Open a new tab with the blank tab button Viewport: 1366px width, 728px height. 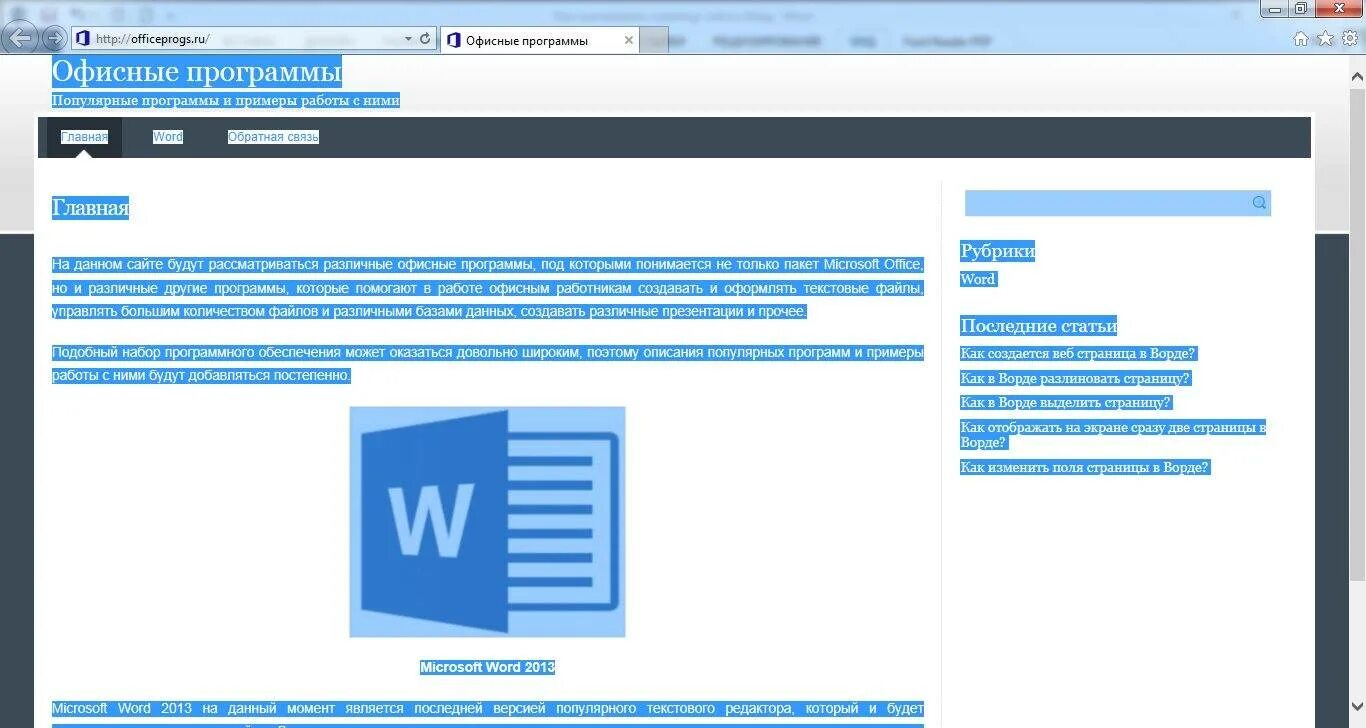(x=655, y=41)
